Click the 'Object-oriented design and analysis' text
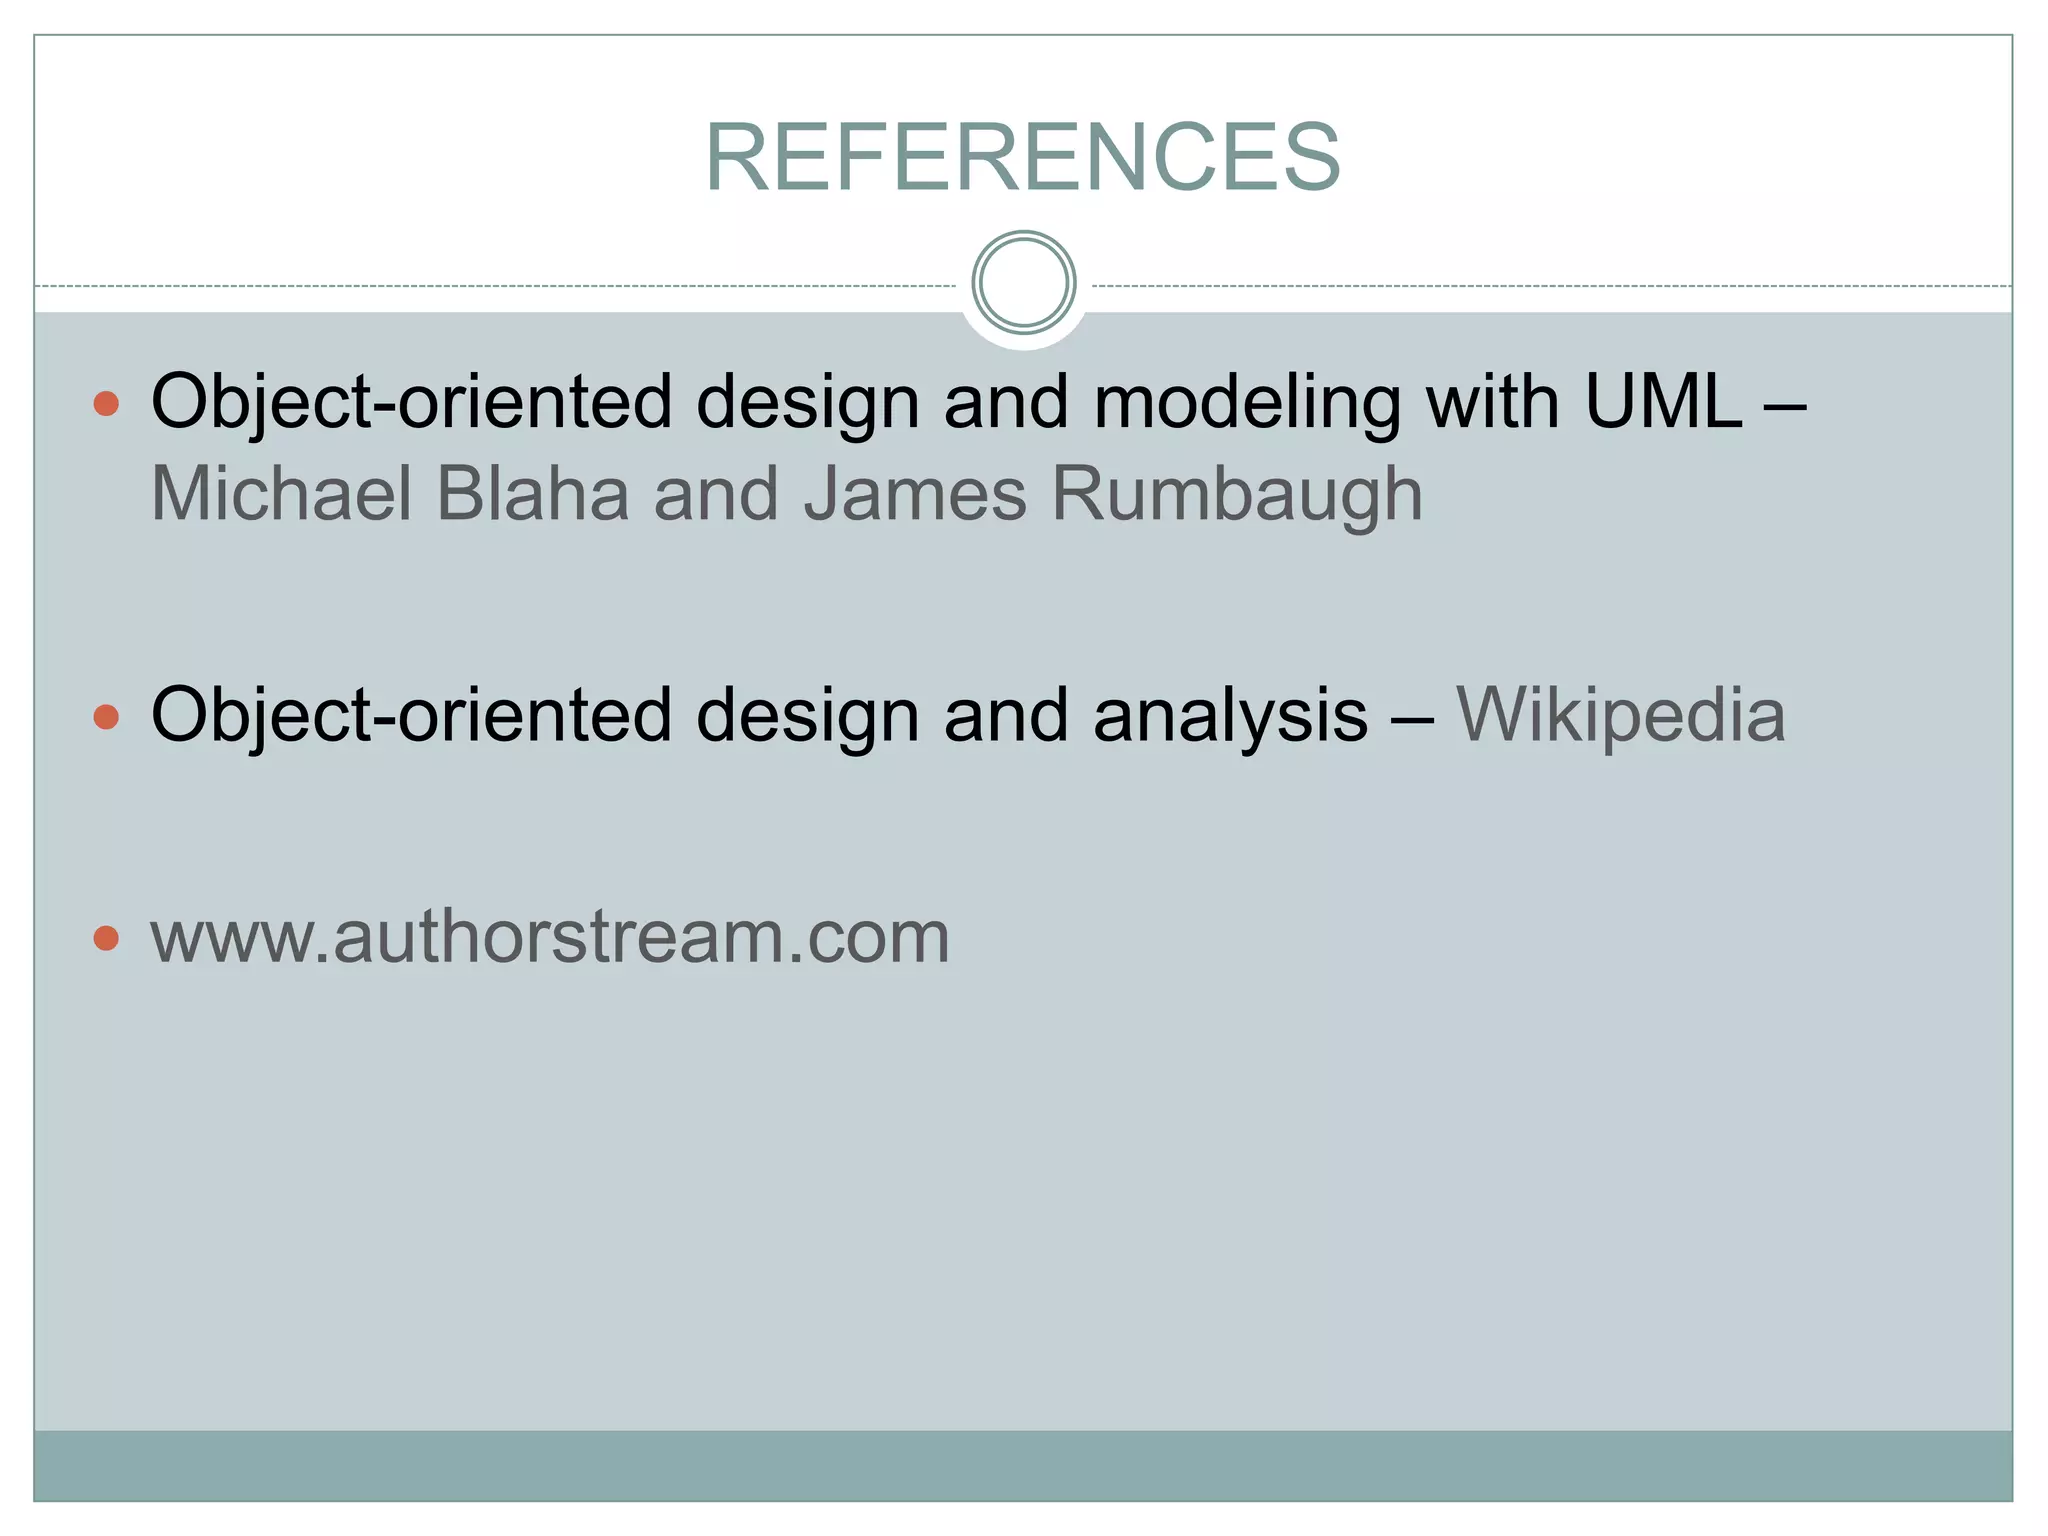Viewport: 2048px width, 1536px height. pos(758,715)
